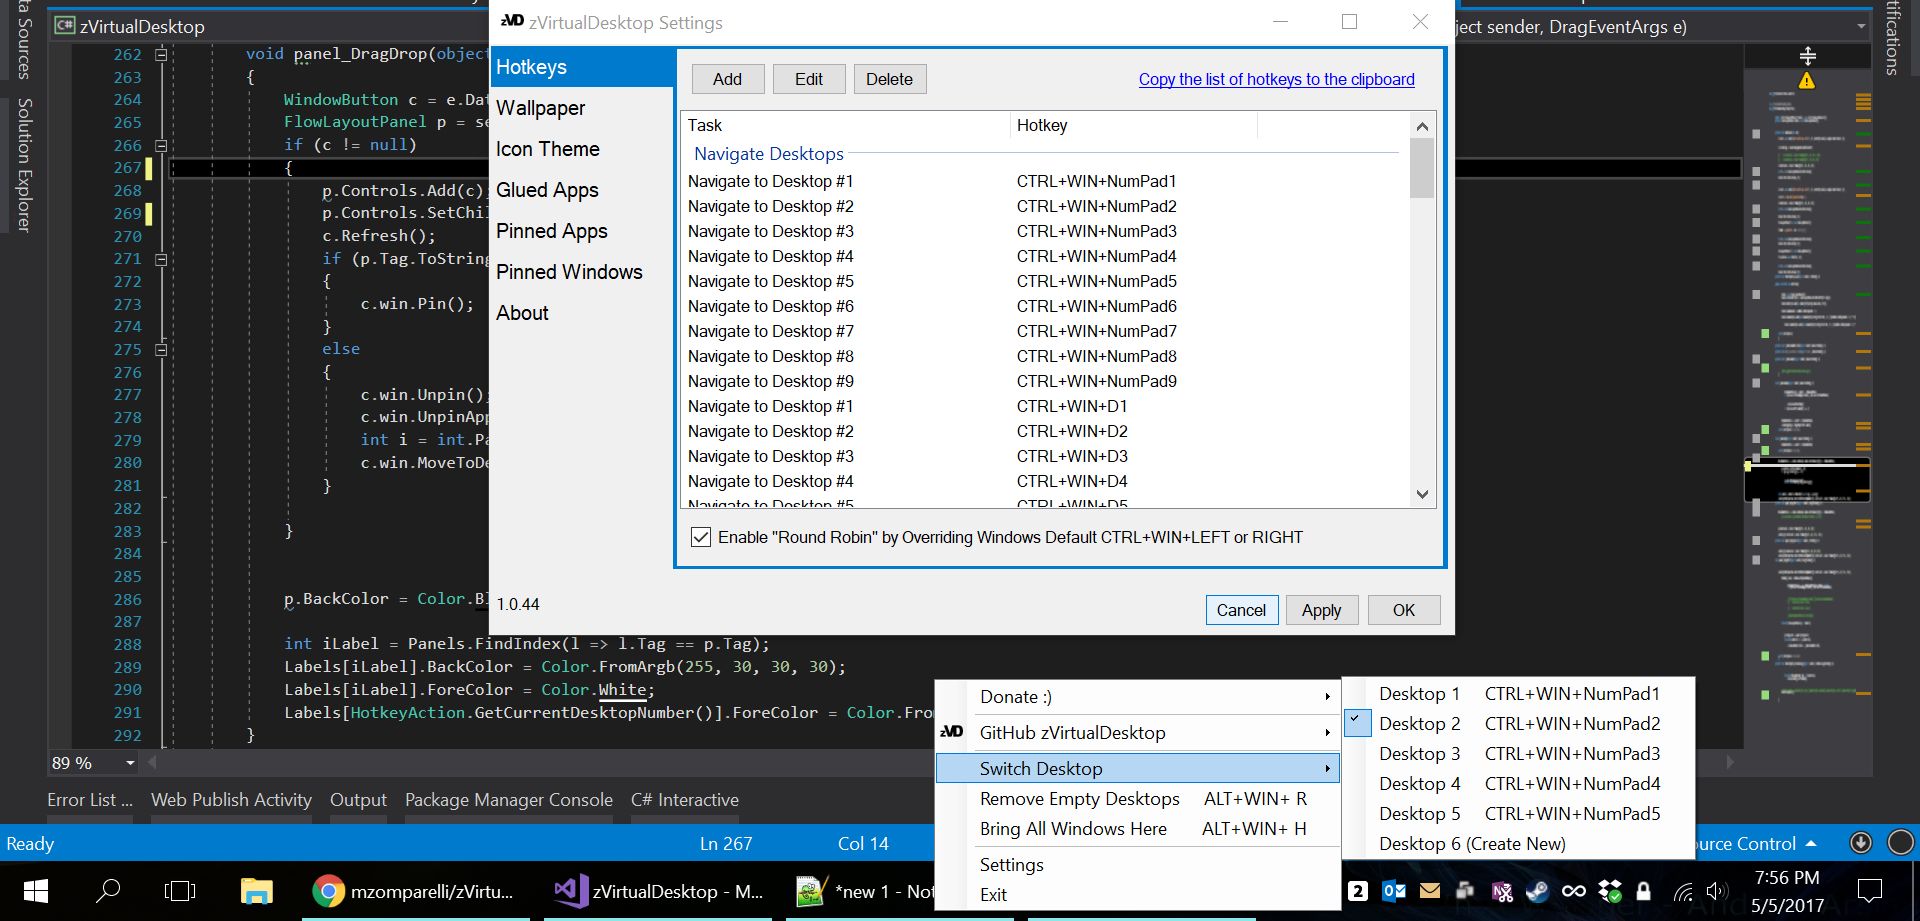Open Outlook from the system tray
The width and height of the screenshot is (1920, 921).
(x=1393, y=891)
